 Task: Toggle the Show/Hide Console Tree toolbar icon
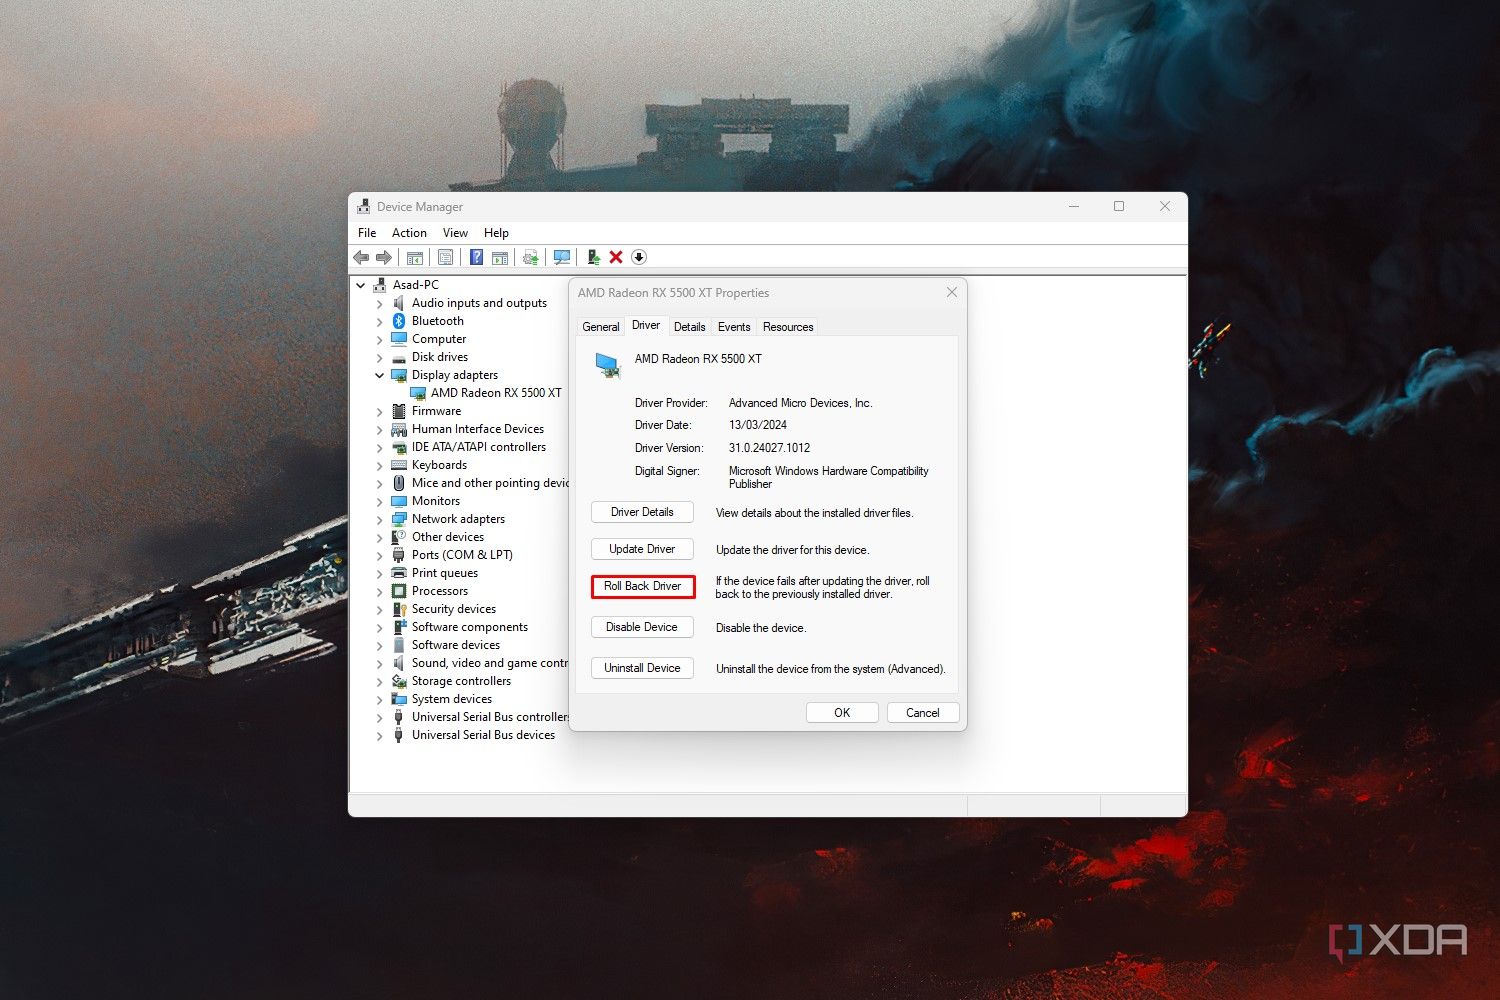415,257
